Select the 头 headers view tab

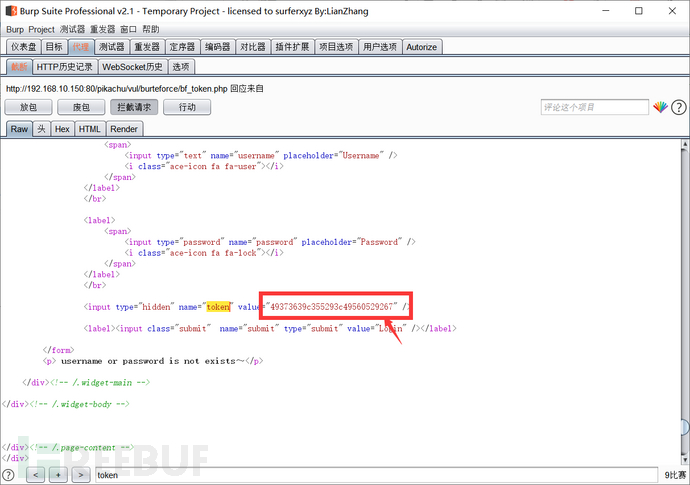41,129
